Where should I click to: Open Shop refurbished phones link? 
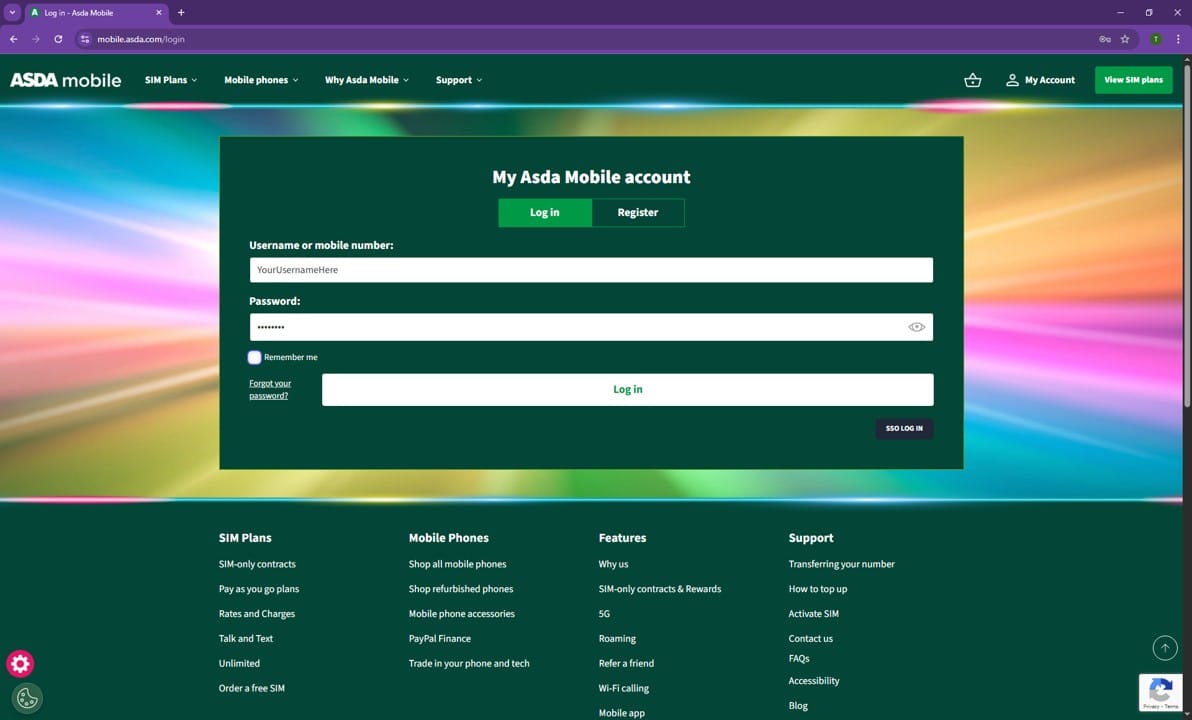pyautogui.click(x=461, y=589)
